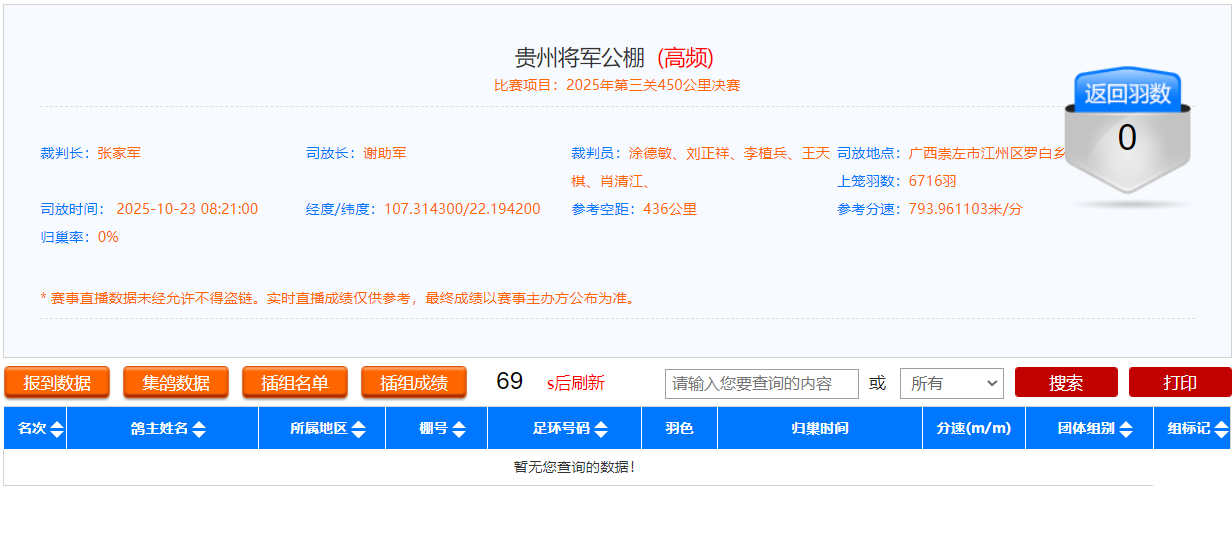Click sort arrows for 足环号码
This screenshot has height=540, width=1232.
click(x=601, y=429)
